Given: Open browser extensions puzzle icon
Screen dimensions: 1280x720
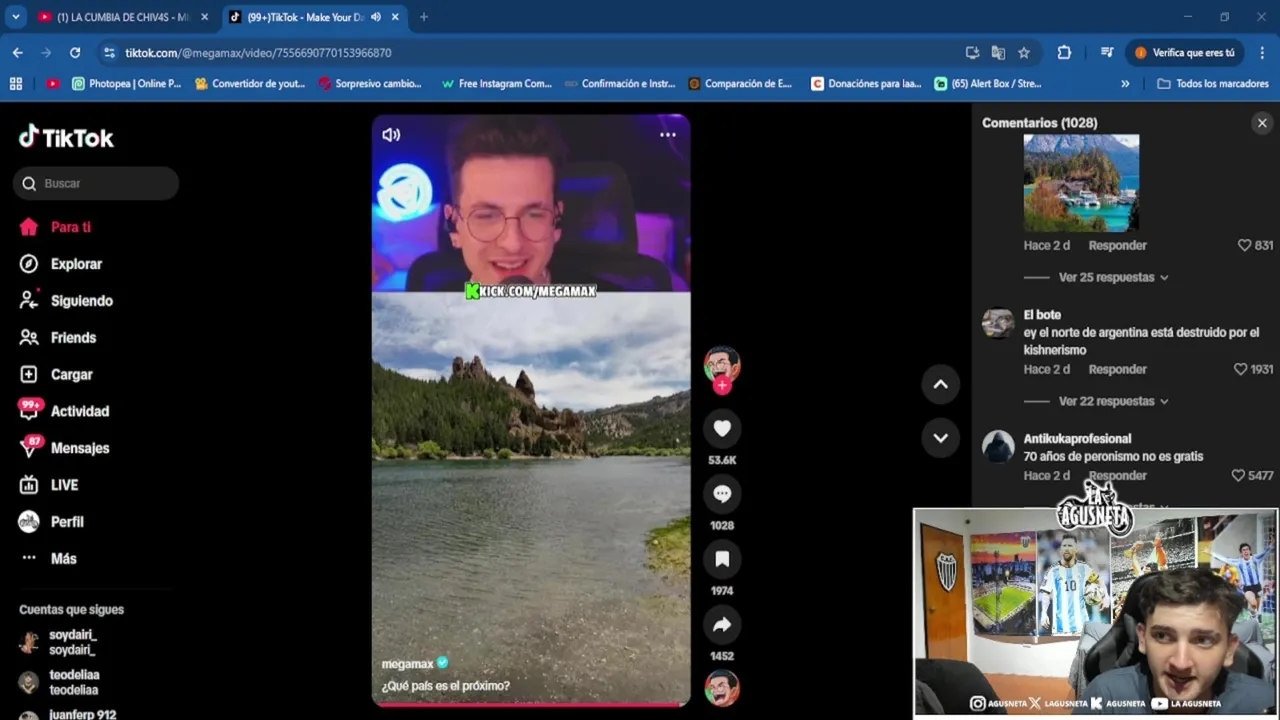Looking at the screenshot, I should (x=1064, y=53).
